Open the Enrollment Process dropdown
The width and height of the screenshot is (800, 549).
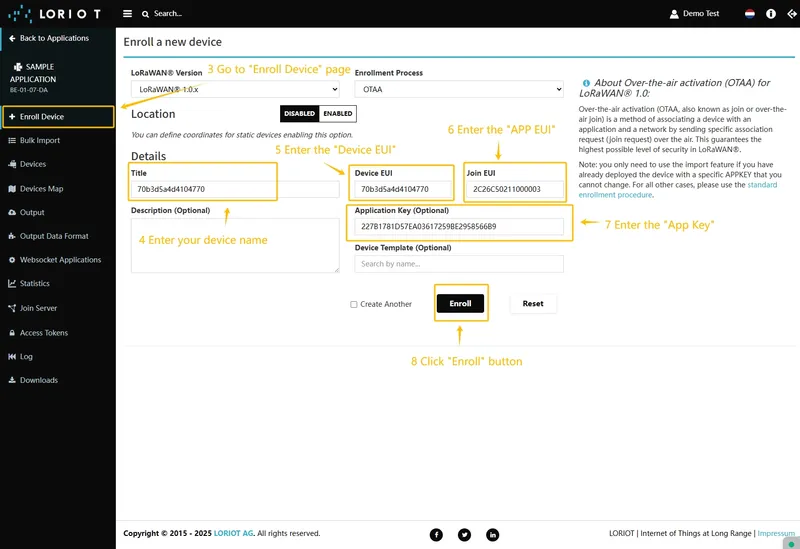coord(459,89)
